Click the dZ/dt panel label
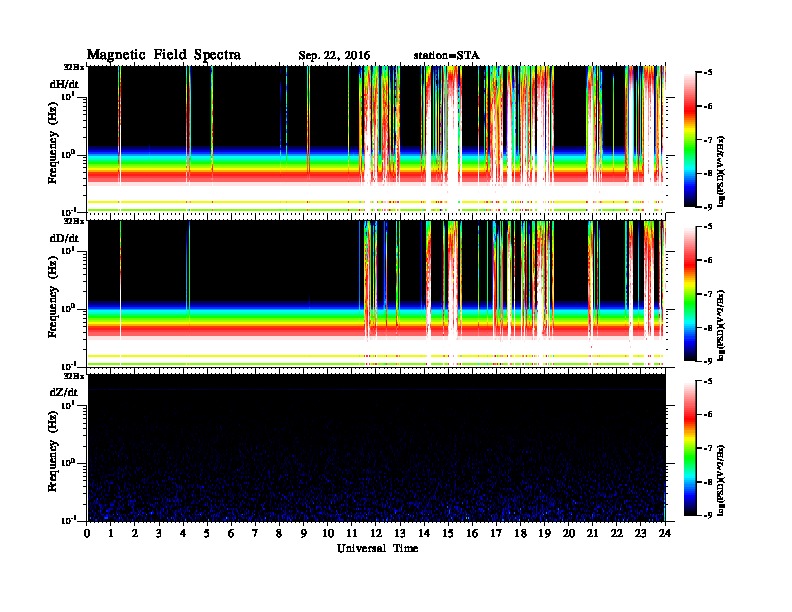The height and width of the screenshot is (612, 792). (x=64, y=392)
